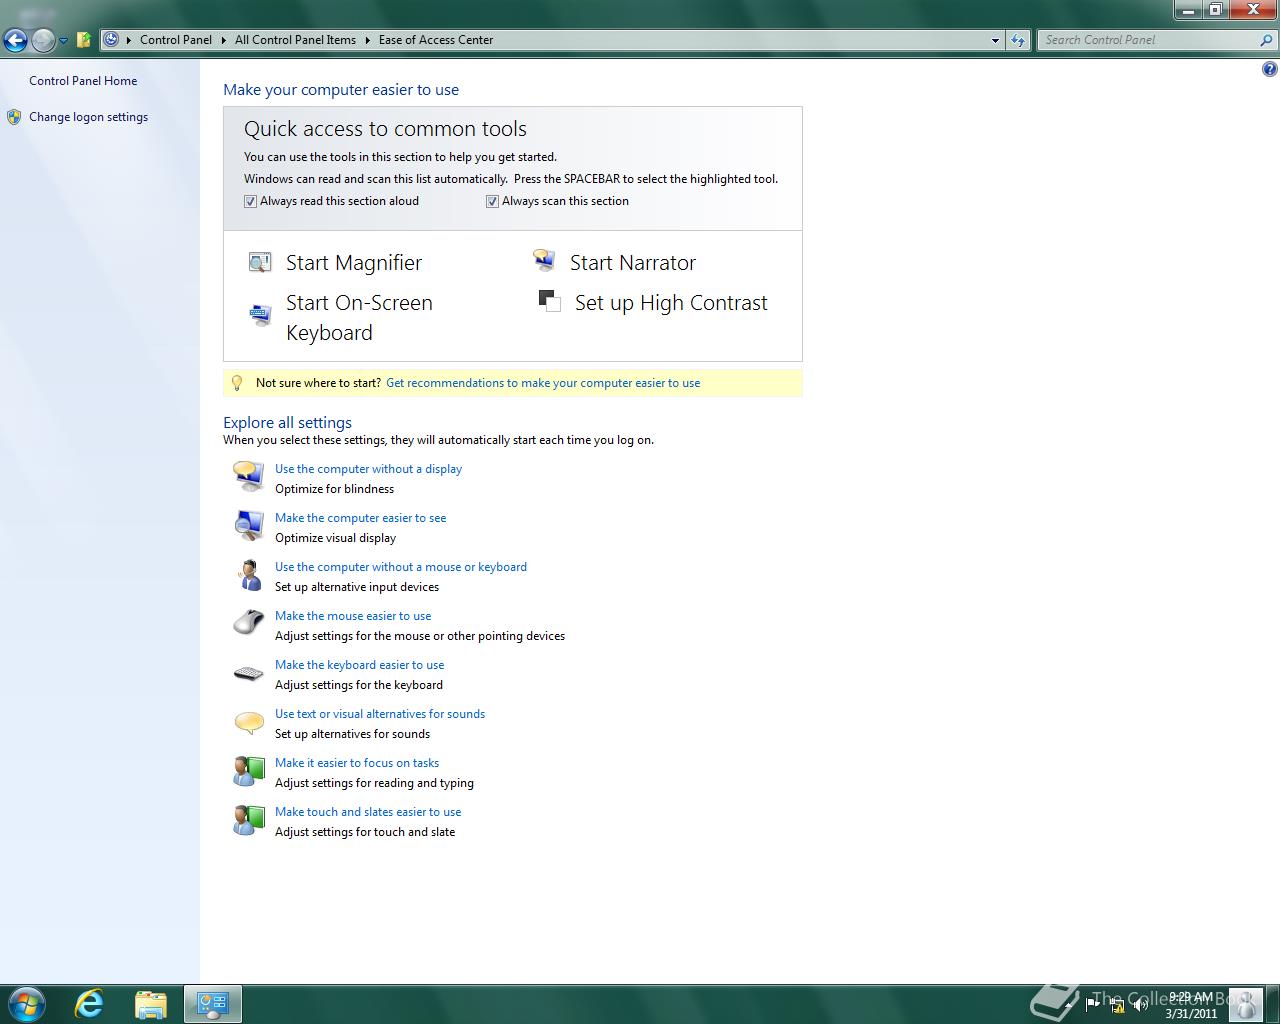Click the folder up-level icon in the navigation bar
The width and height of the screenshot is (1280, 1024).
(x=84, y=40)
